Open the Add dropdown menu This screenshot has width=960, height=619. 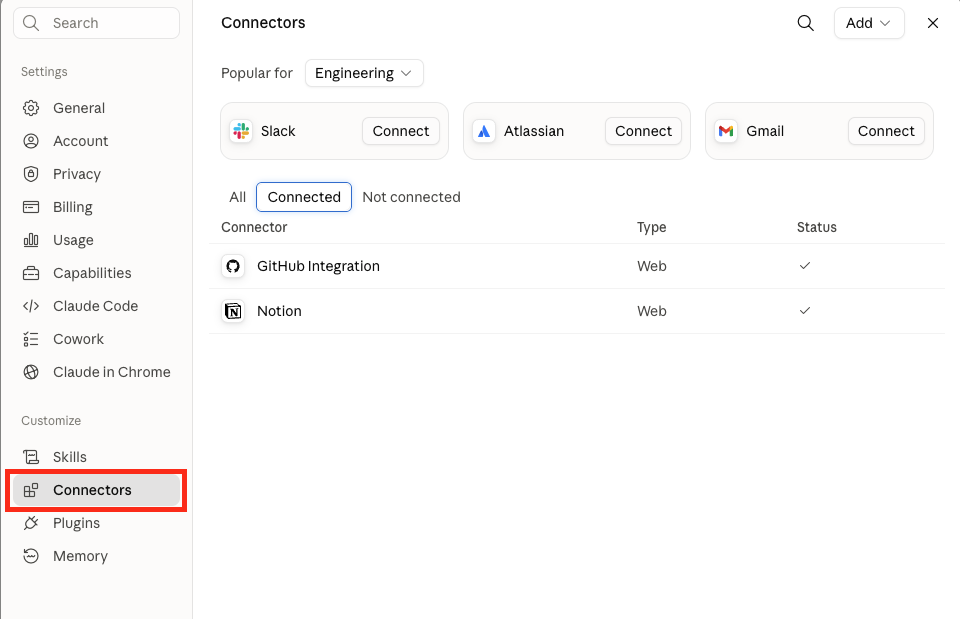click(x=868, y=23)
